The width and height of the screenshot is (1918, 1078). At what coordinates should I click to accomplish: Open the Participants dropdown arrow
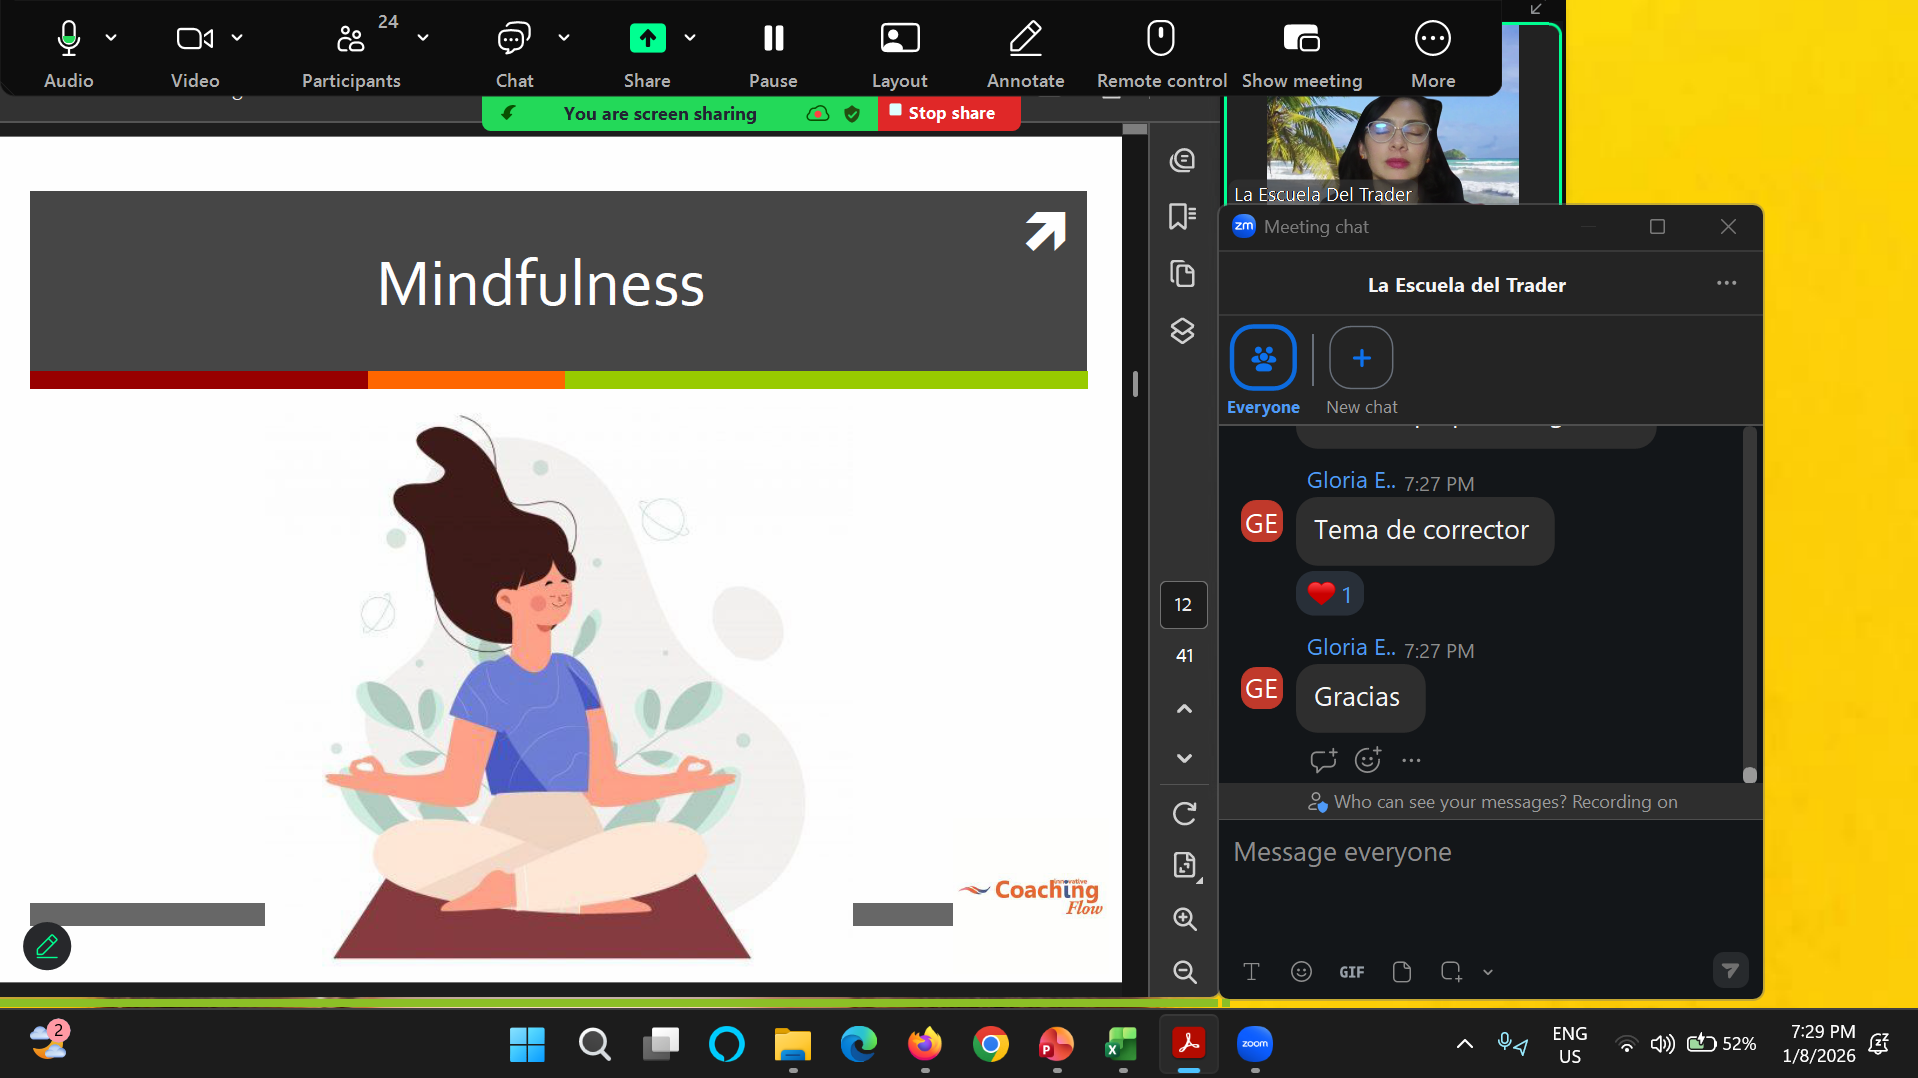(x=423, y=38)
